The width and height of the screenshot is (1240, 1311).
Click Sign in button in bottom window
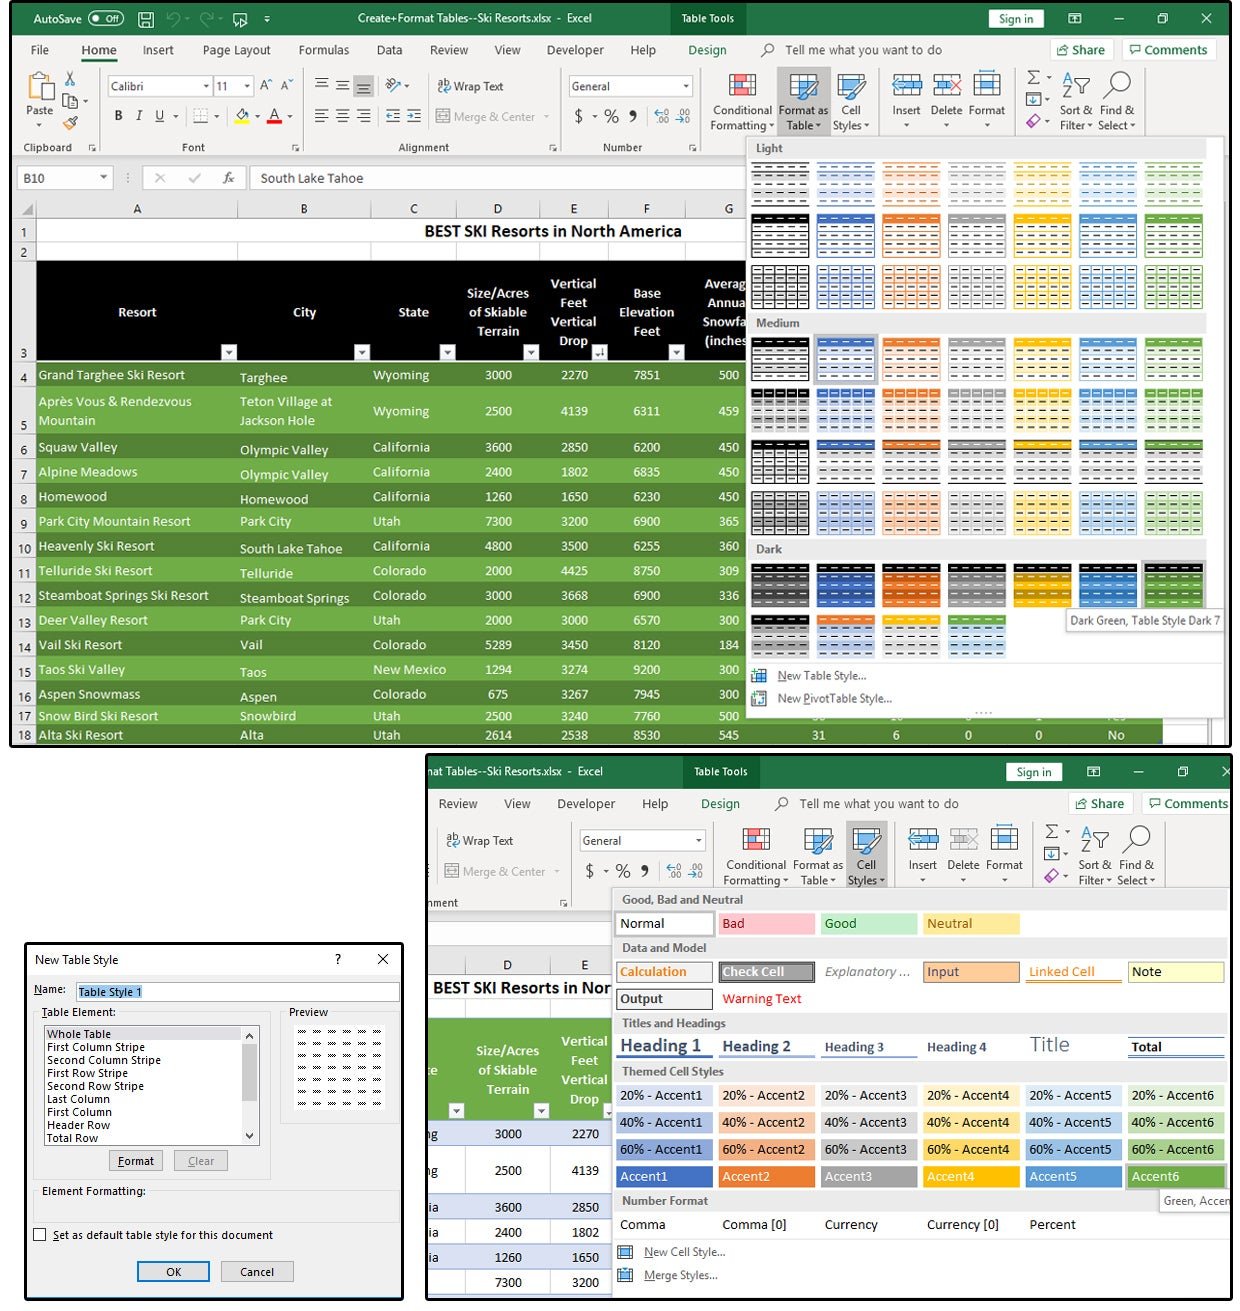1033,772
